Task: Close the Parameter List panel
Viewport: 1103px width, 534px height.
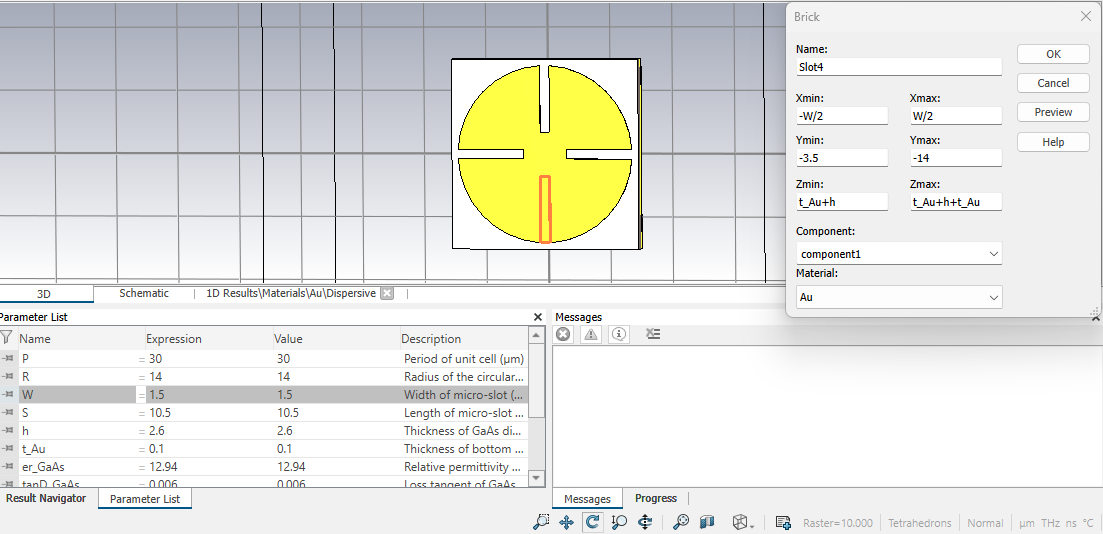Action: coord(538,317)
